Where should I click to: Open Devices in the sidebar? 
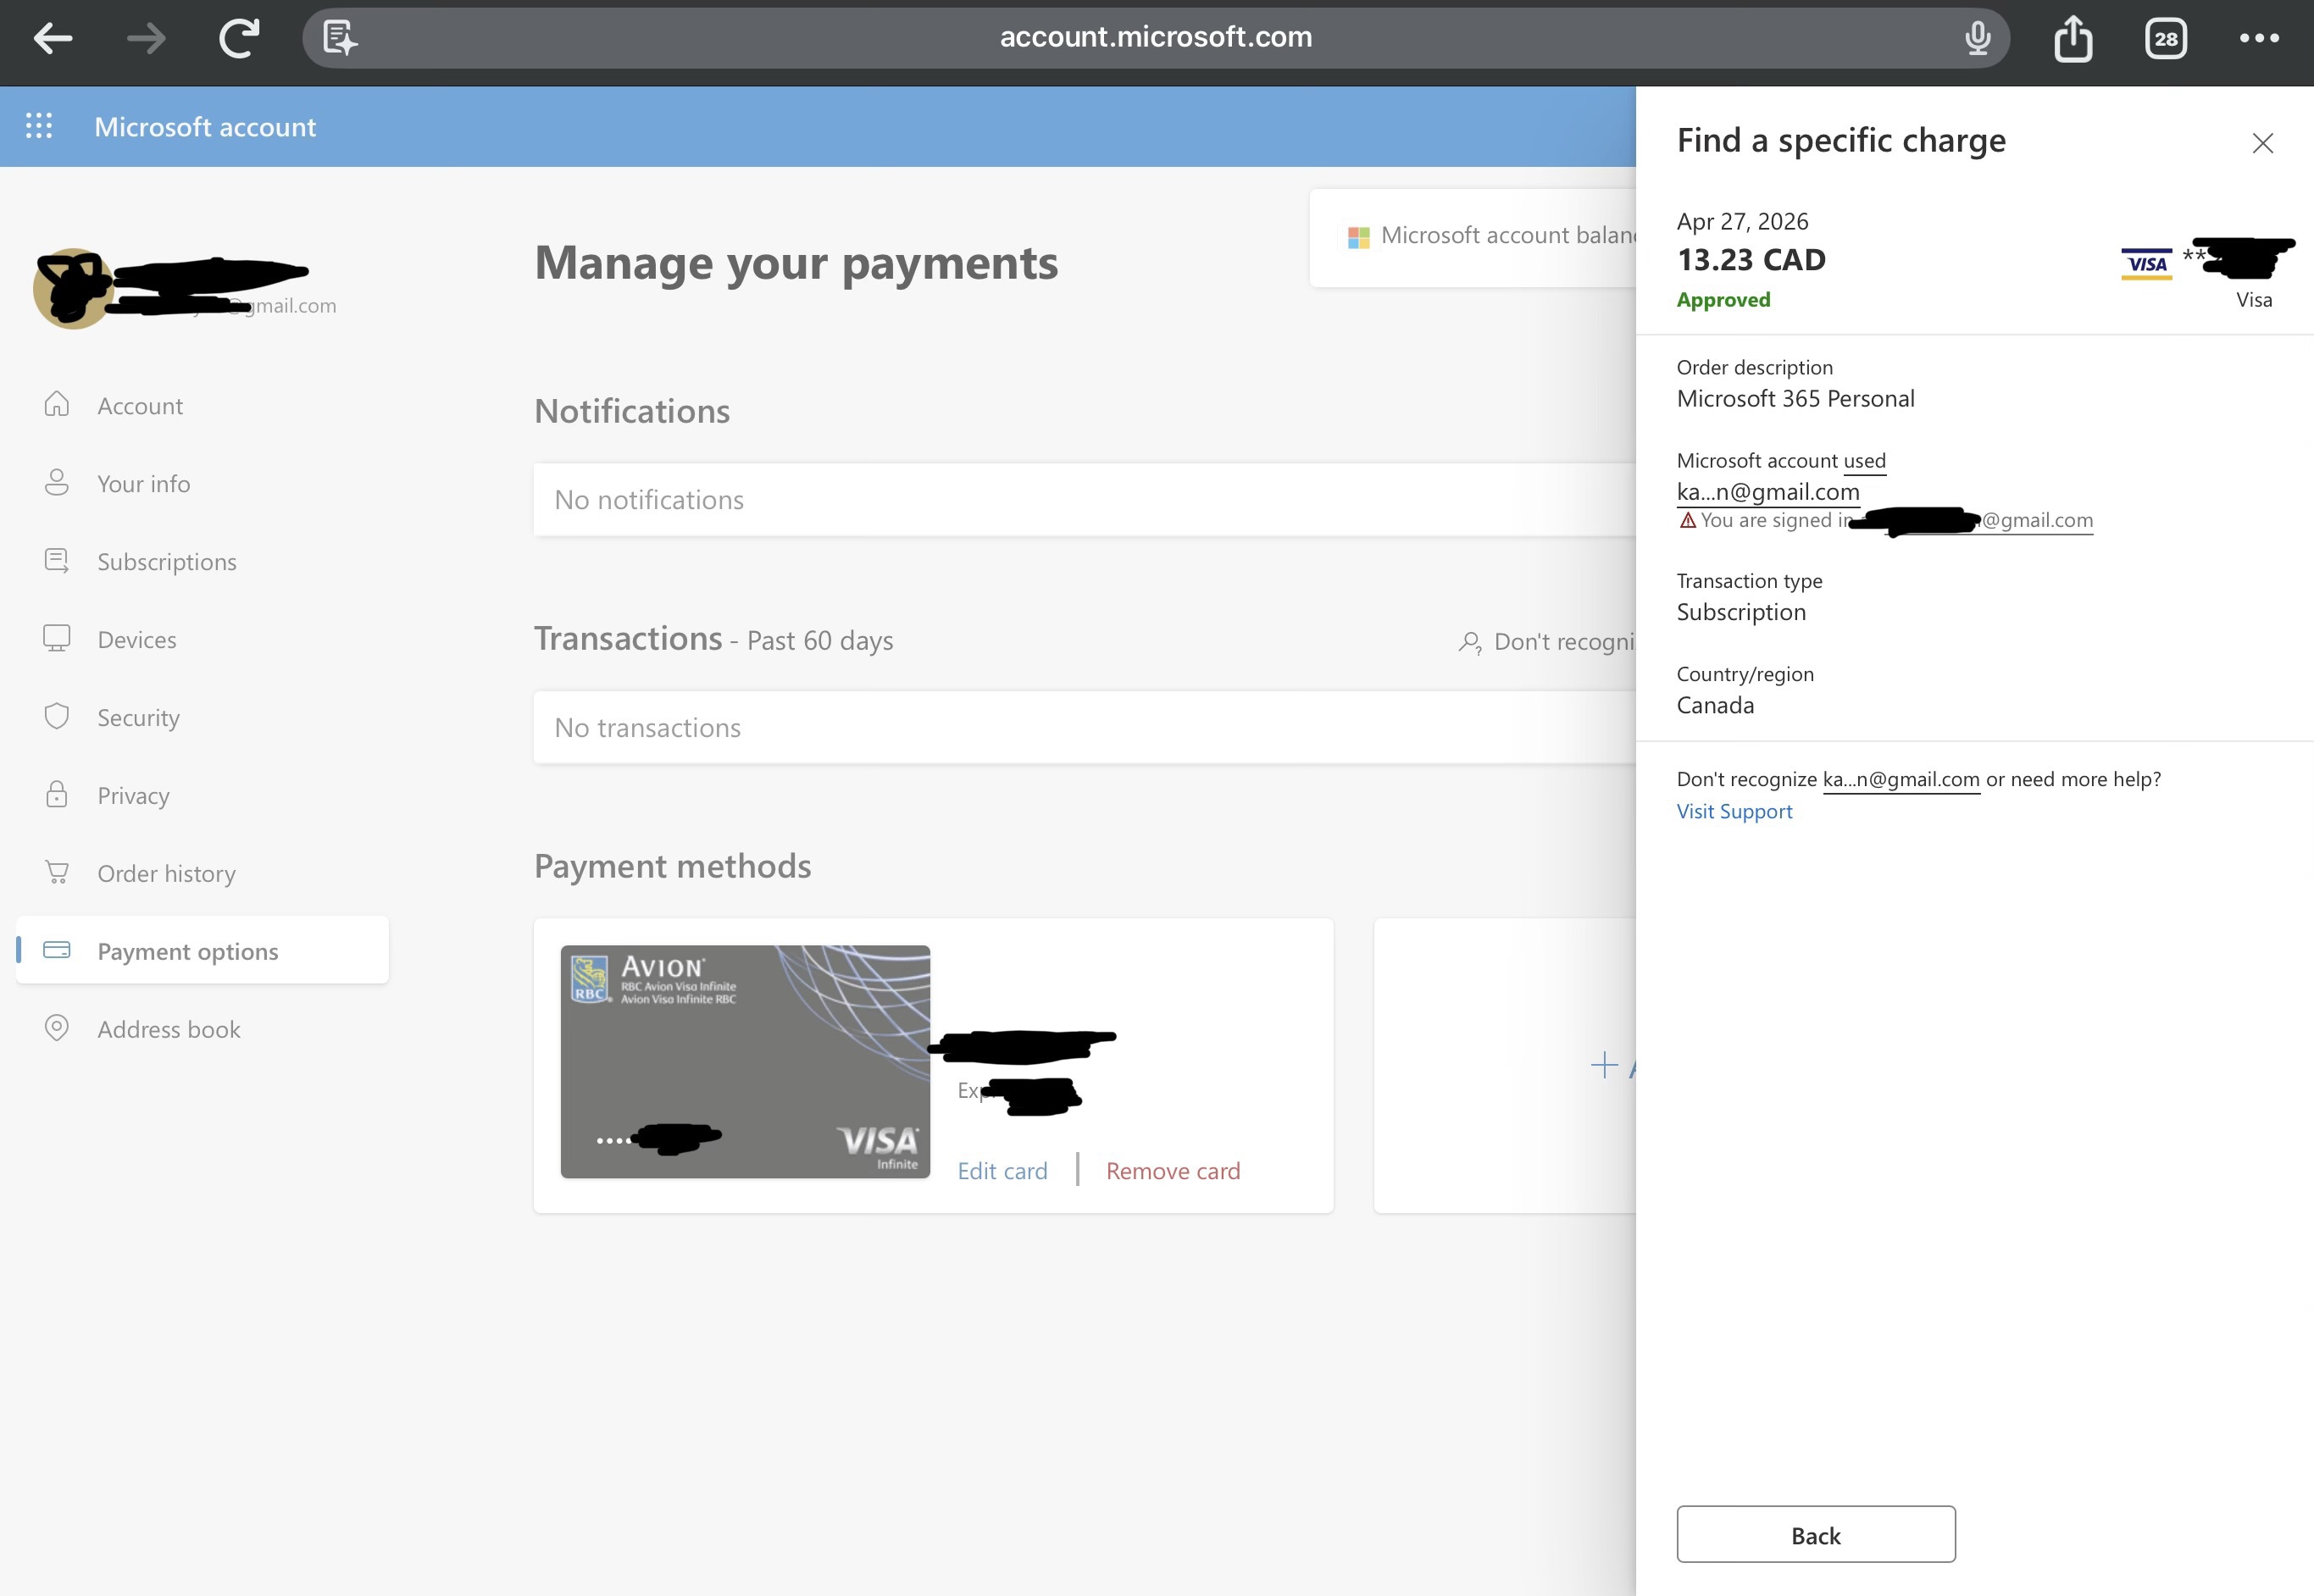coord(137,640)
